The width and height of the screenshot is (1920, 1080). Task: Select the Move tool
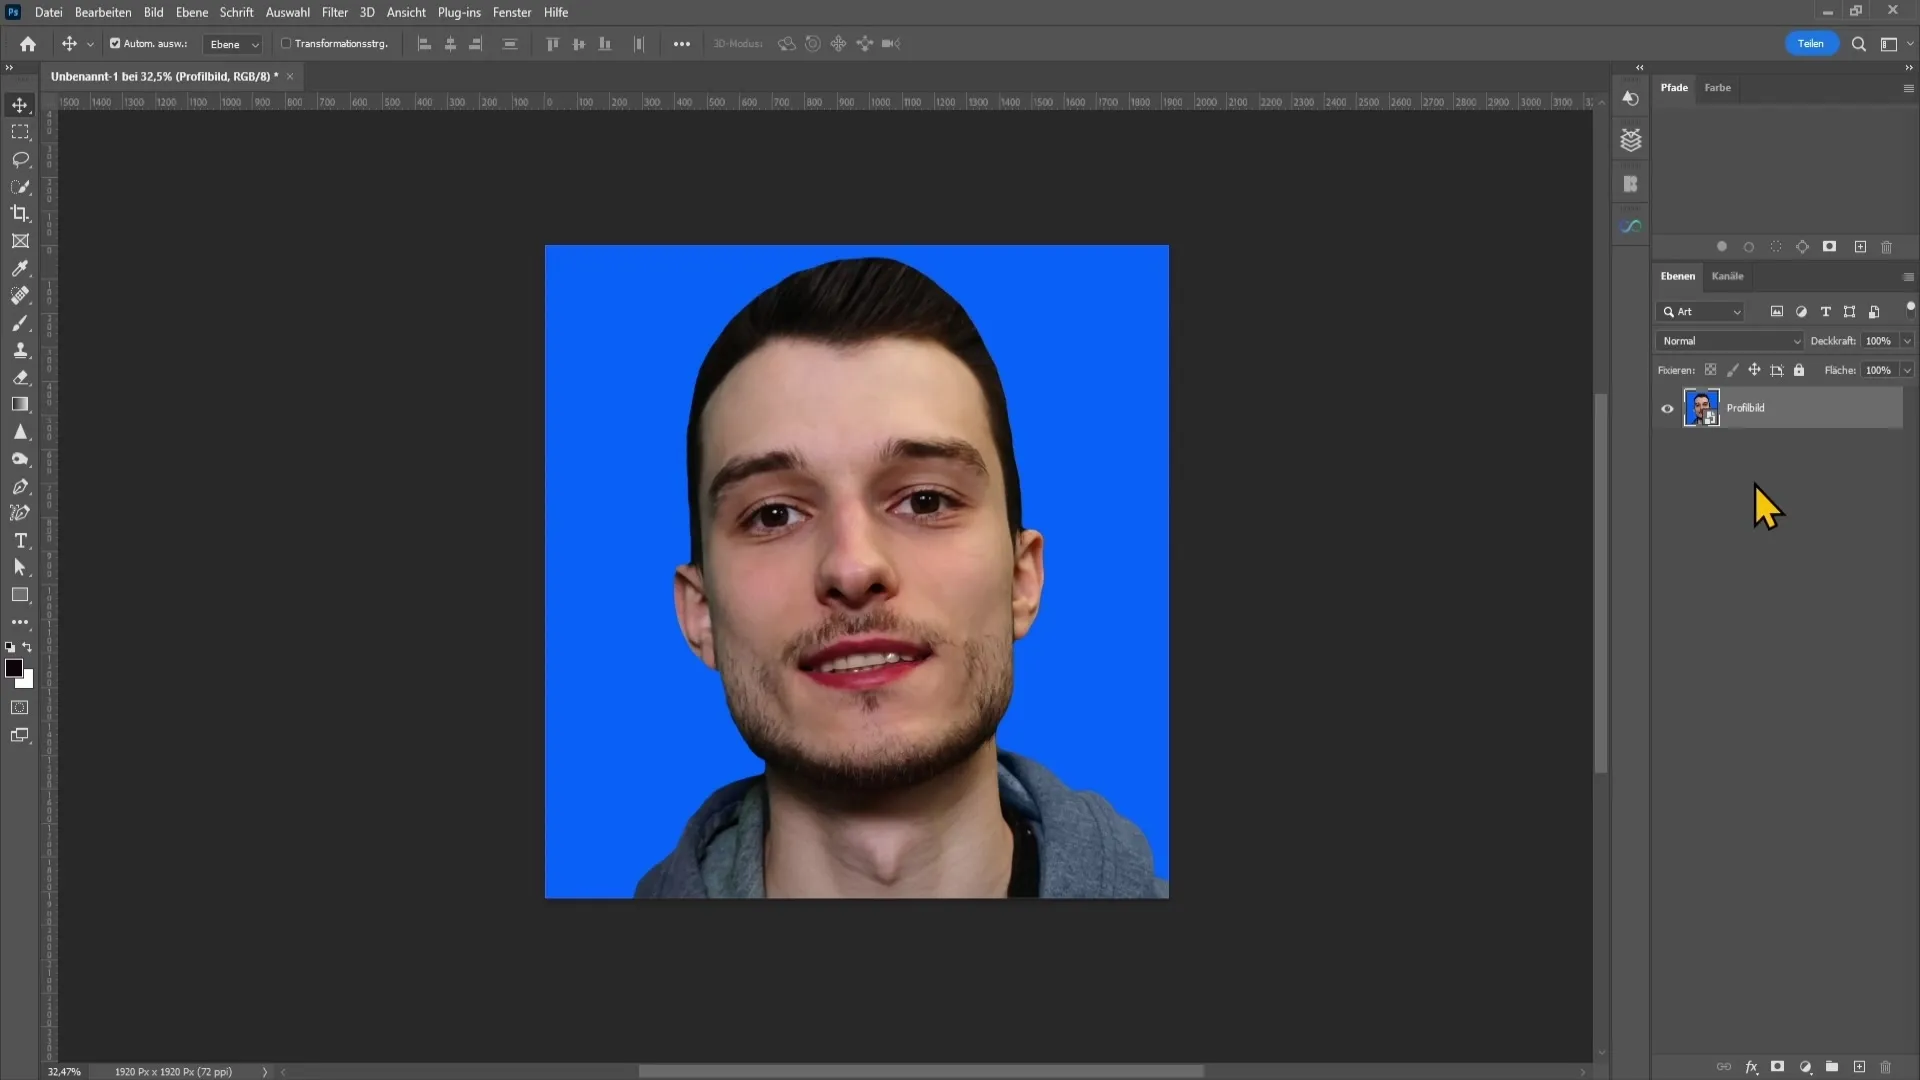[x=20, y=104]
